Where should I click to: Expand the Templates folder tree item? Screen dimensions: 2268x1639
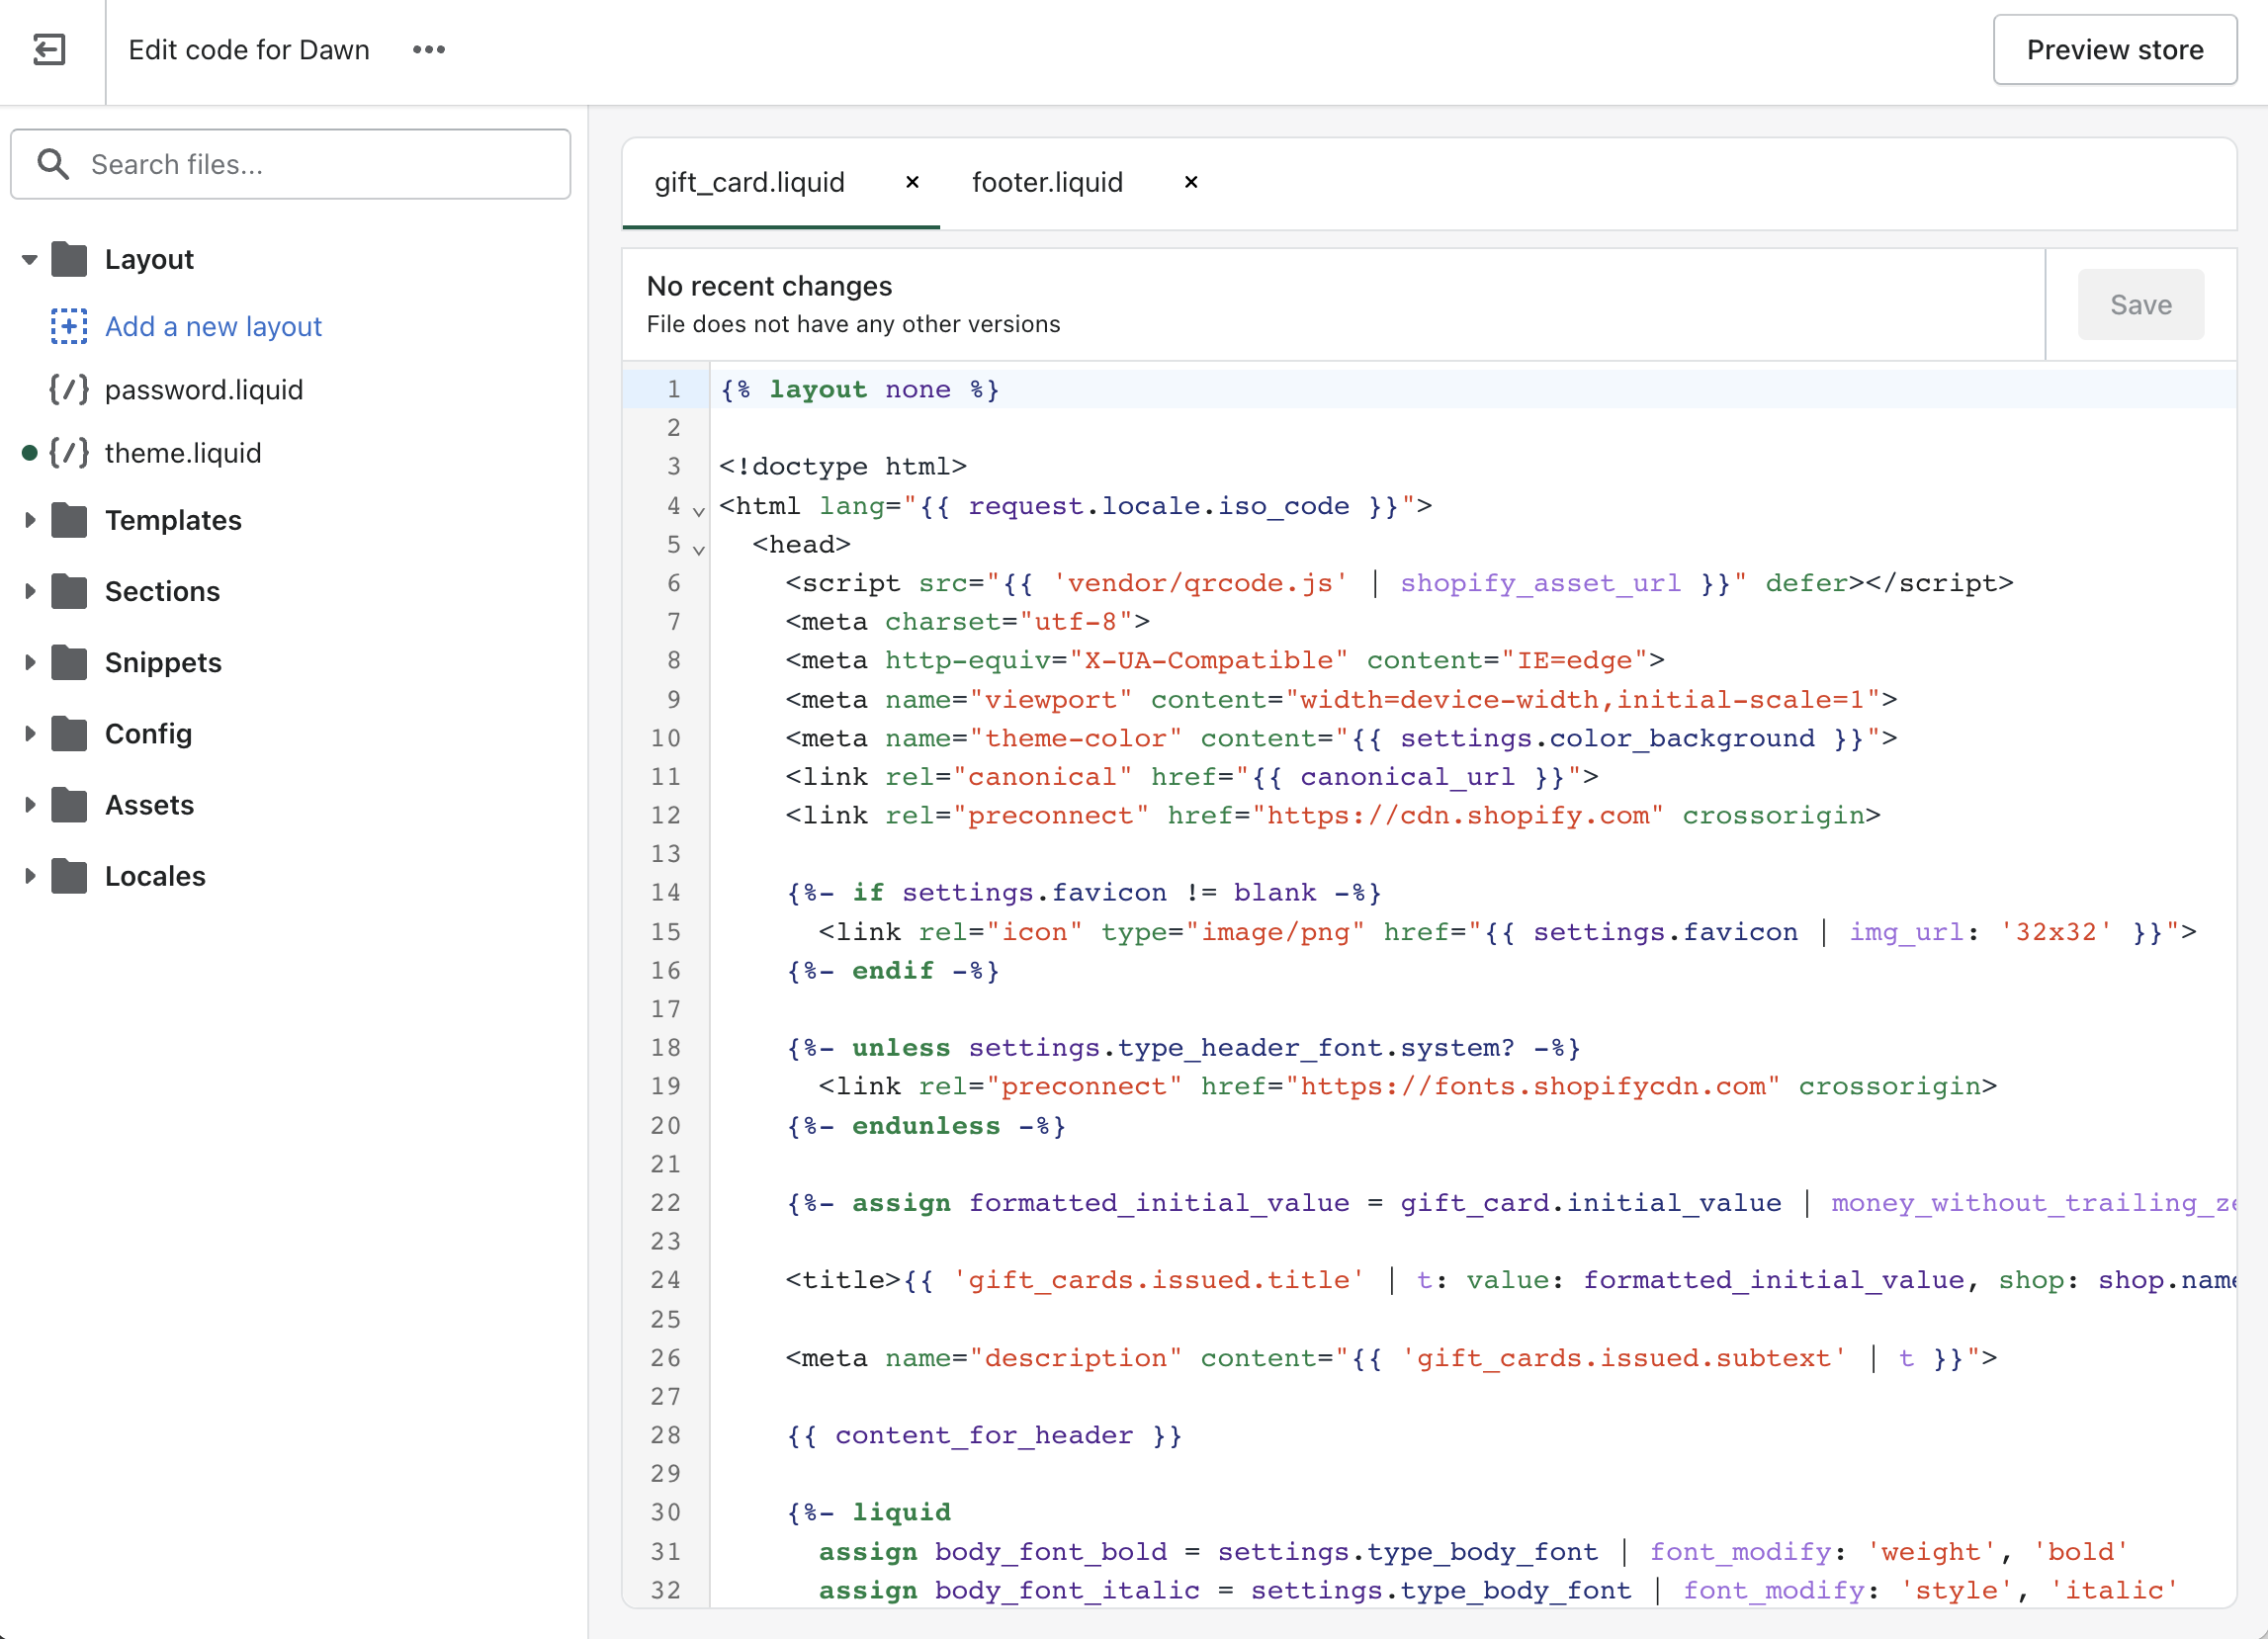(30, 519)
